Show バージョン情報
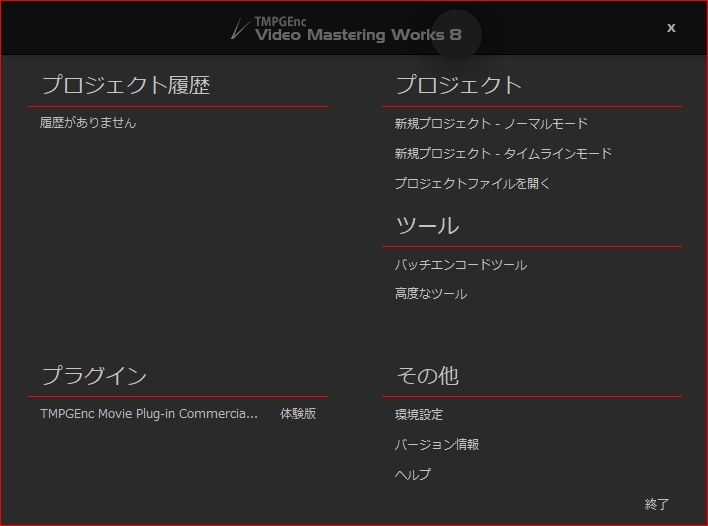Image resolution: width=708 pixels, height=526 pixels. 437,444
